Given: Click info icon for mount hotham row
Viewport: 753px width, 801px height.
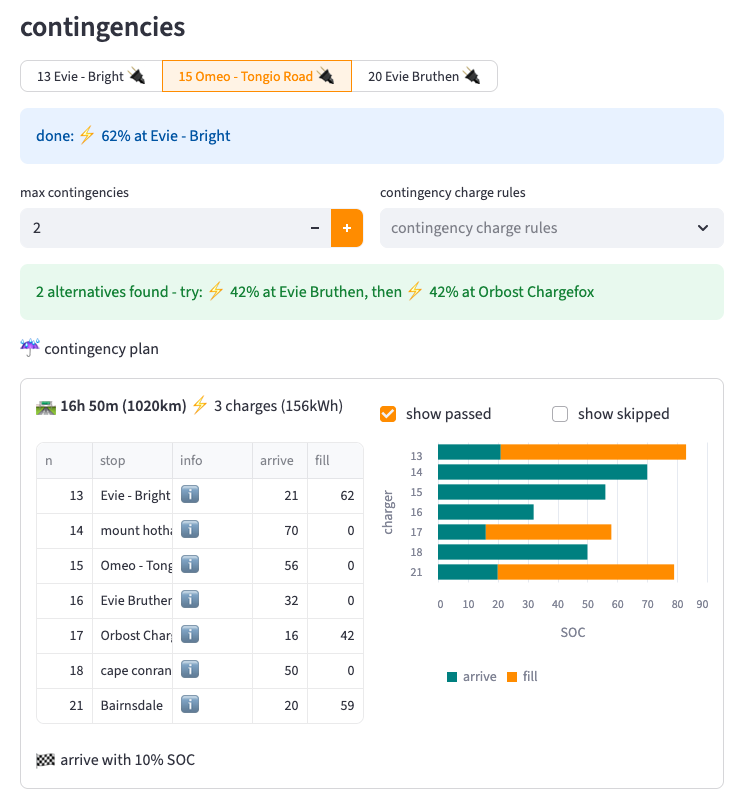Looking at the screenshot, I should [x=190, y=530].
